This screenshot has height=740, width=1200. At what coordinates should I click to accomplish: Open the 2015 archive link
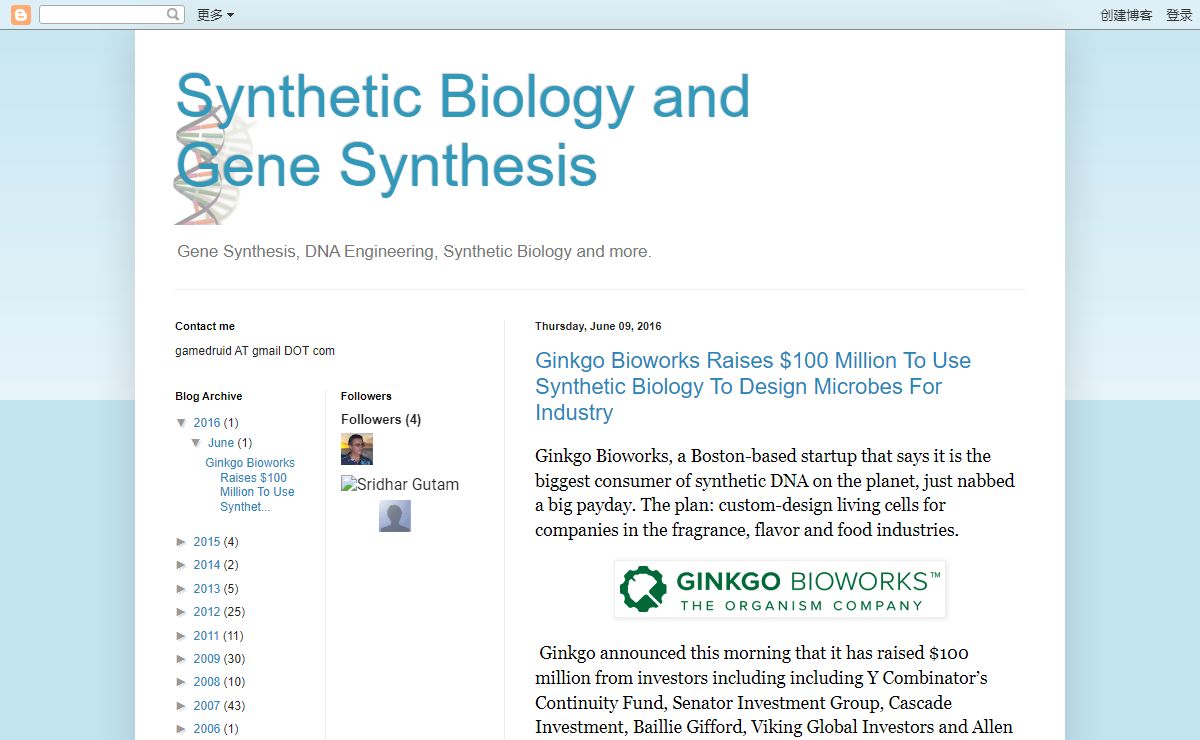click(207, 542)
